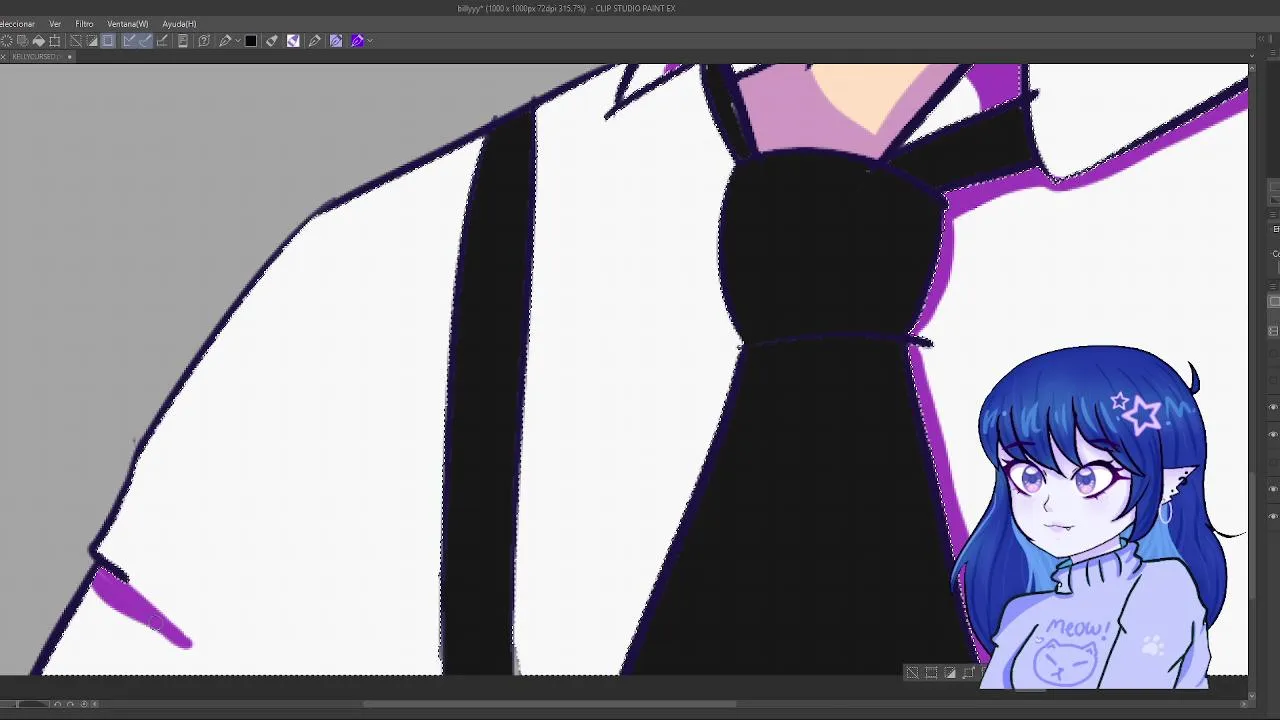
Task: Expand the dropdown arrow next to the pen icon
Action: pos(237,41)
